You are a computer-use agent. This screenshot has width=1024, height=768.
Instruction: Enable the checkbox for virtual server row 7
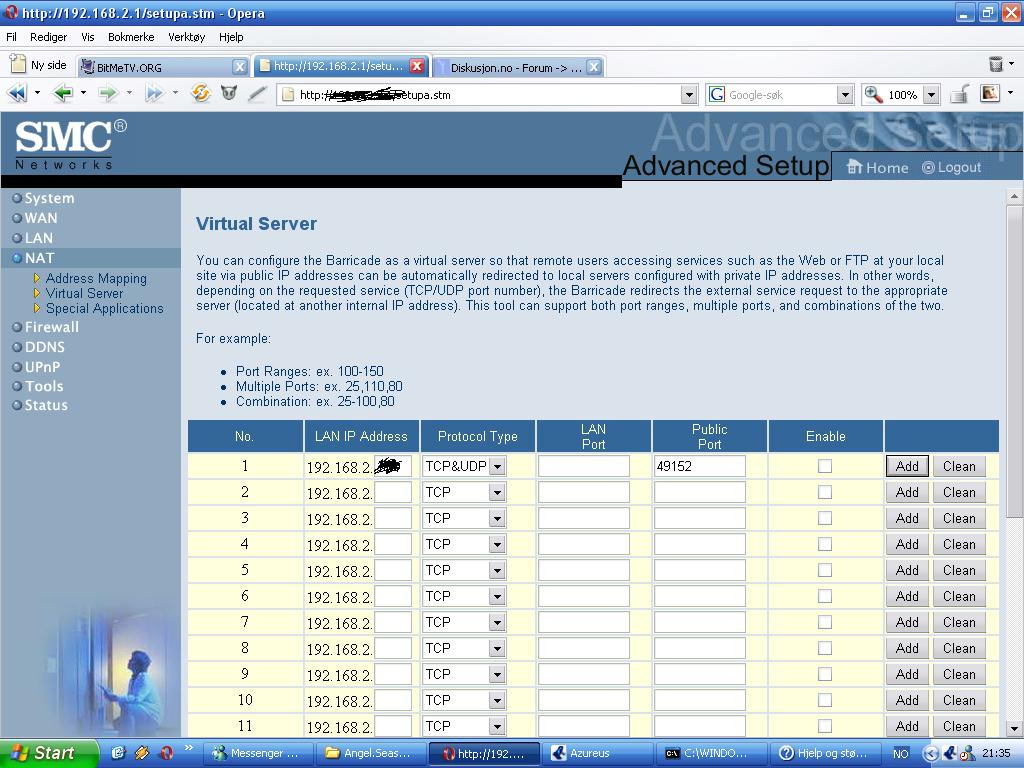(825, 622)
